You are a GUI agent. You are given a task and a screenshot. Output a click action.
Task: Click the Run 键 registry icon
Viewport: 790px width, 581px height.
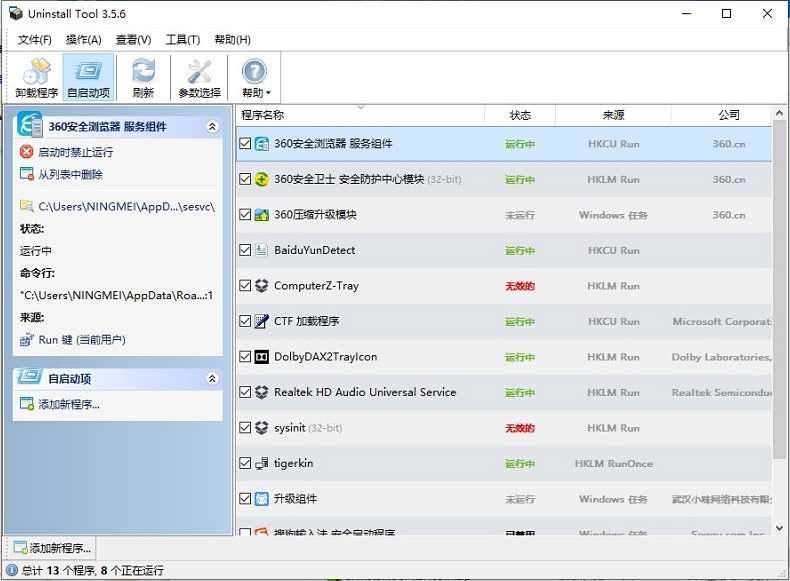(x=26, y=340)
